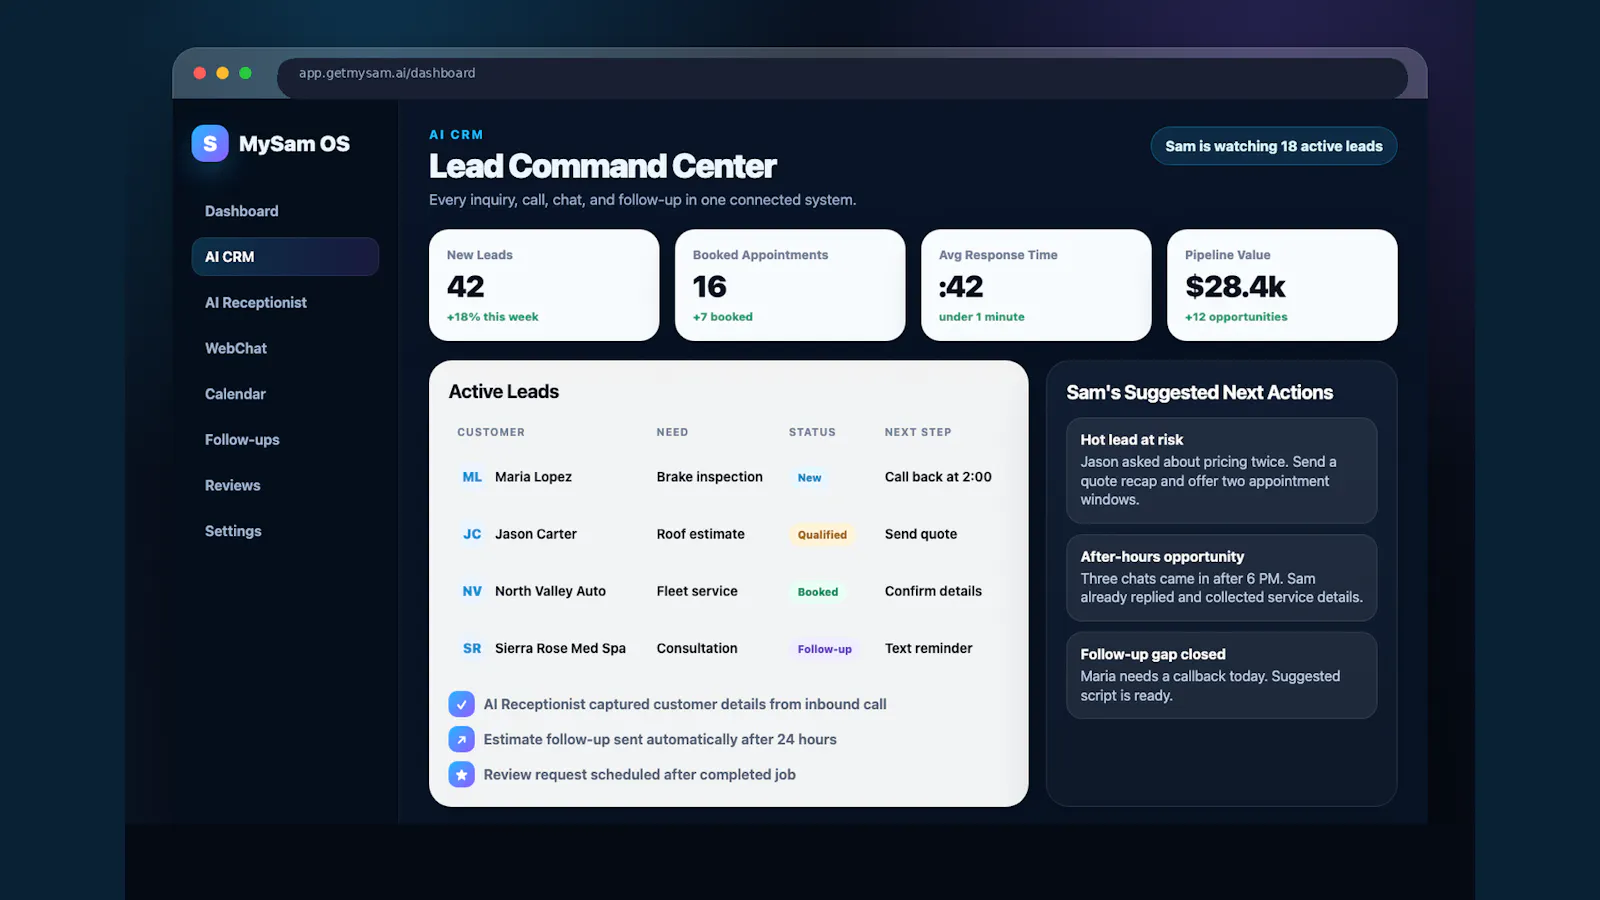Click the green maximize window button
1600x900 pixels.
[246, 73]
